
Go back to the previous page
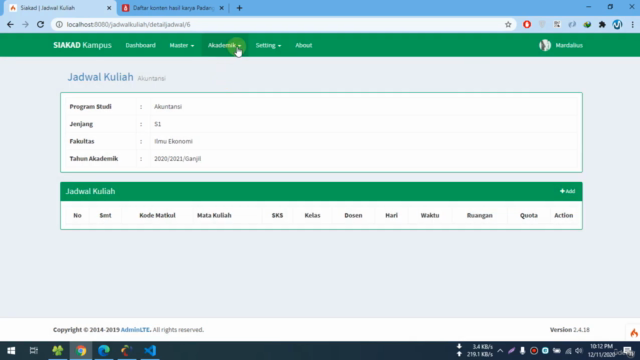[10, 24]
